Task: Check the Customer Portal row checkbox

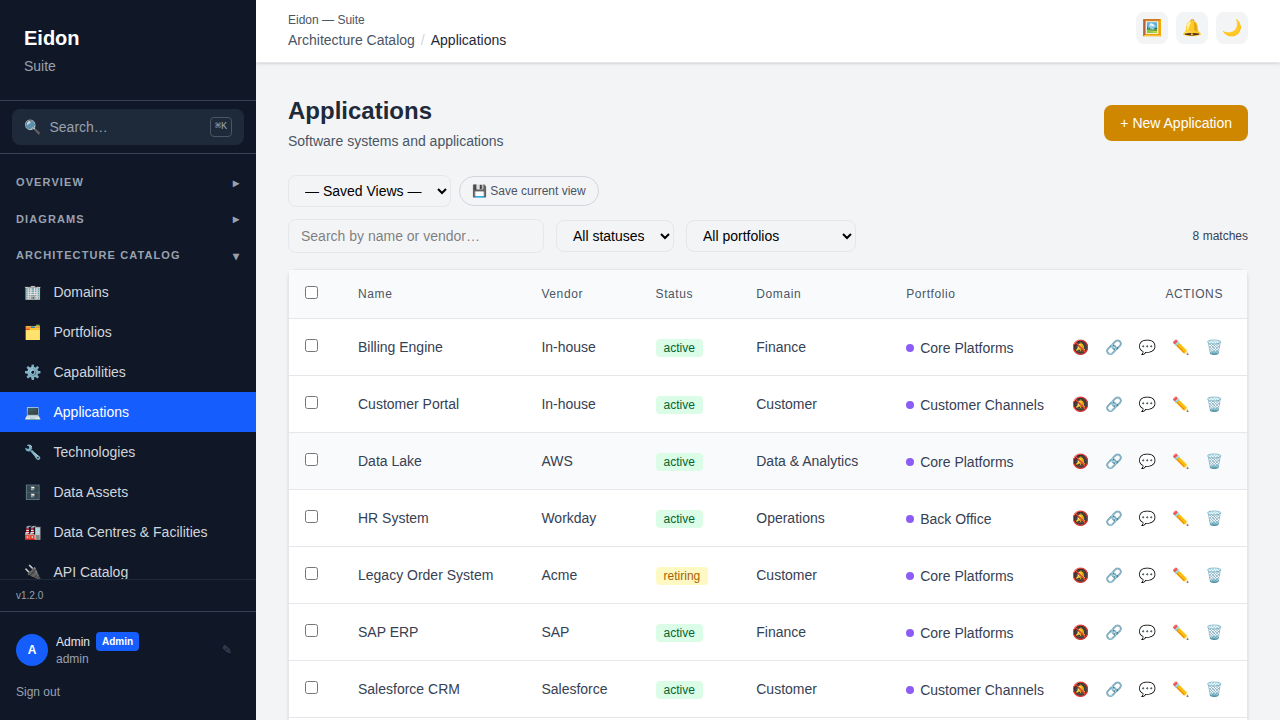Action: [311, 402]
